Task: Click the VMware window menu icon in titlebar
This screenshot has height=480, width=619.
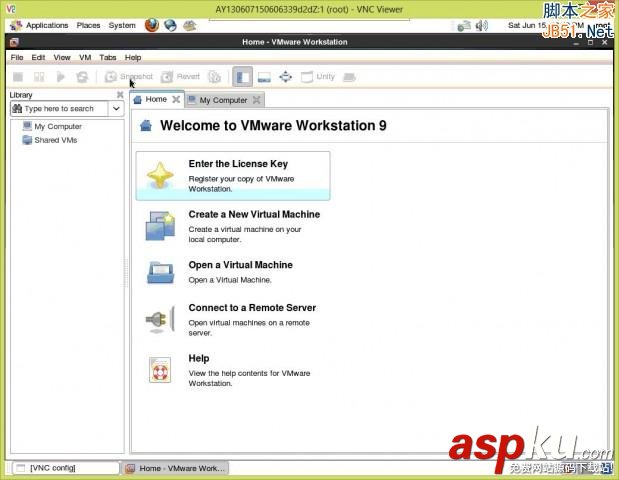Action: (14, 42)
